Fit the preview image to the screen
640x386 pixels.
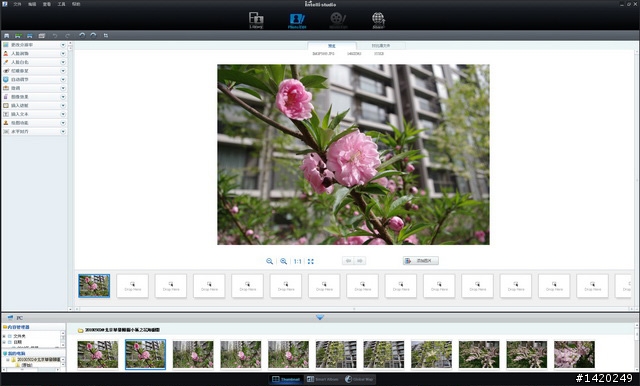click(x=311, y=261)
